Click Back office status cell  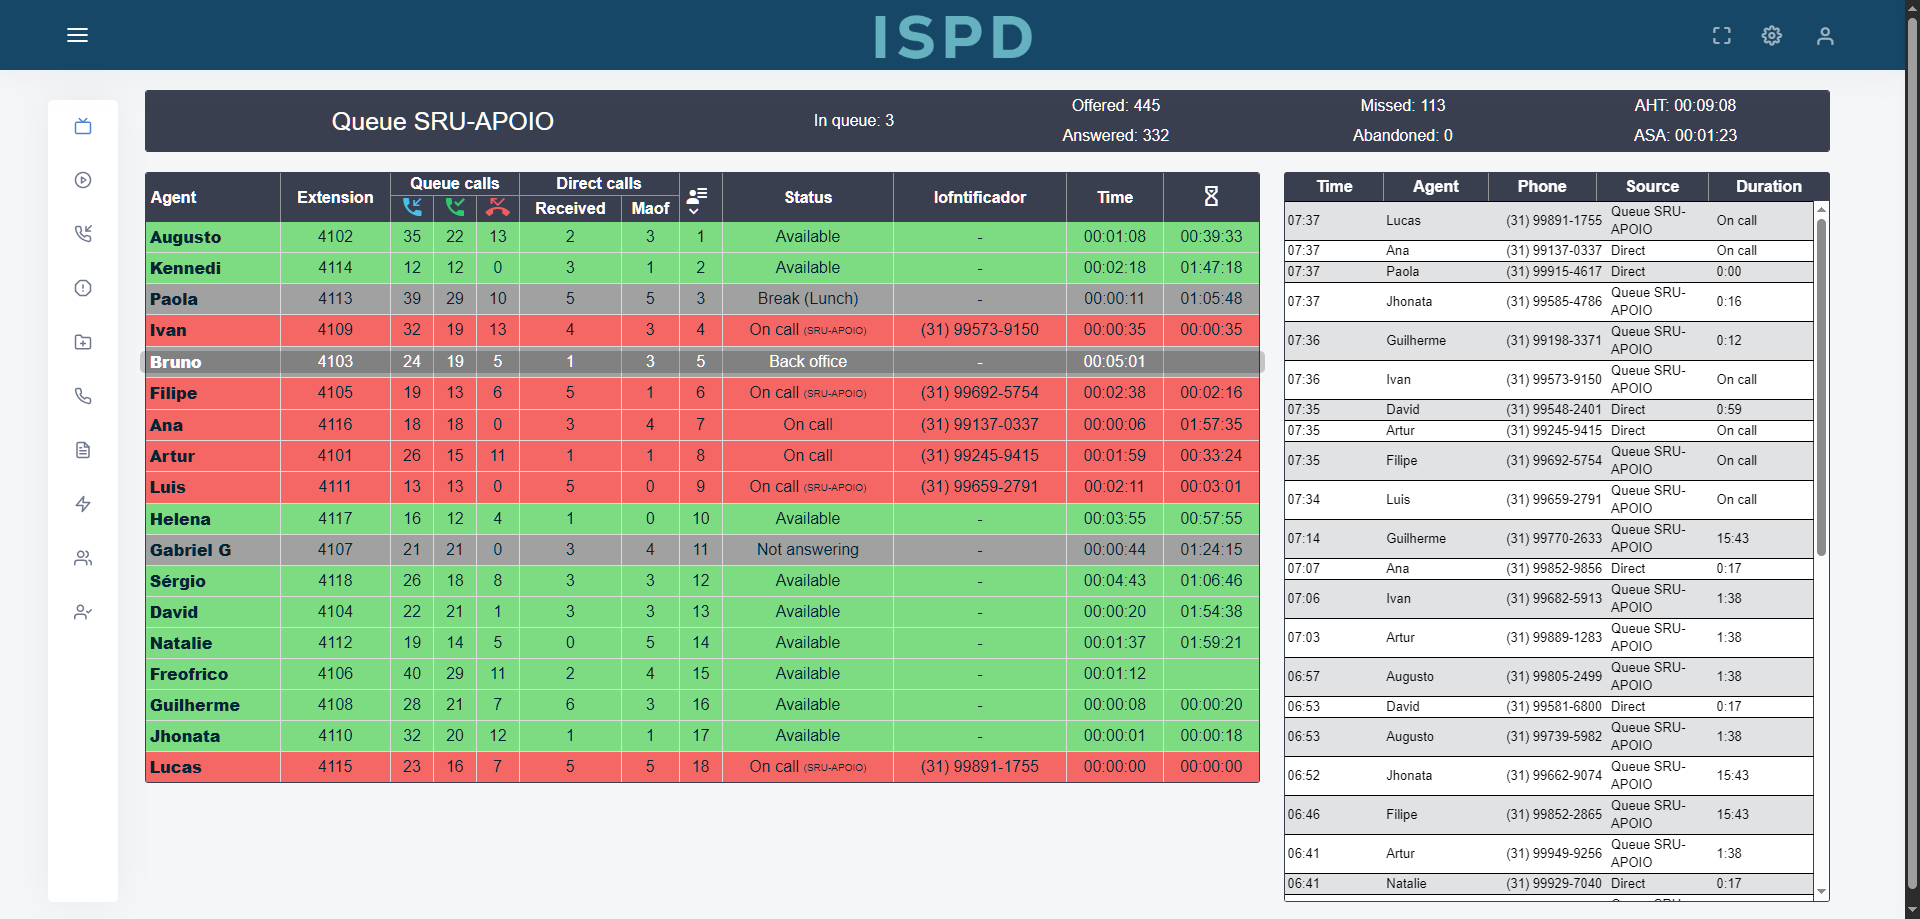[808, 361]
